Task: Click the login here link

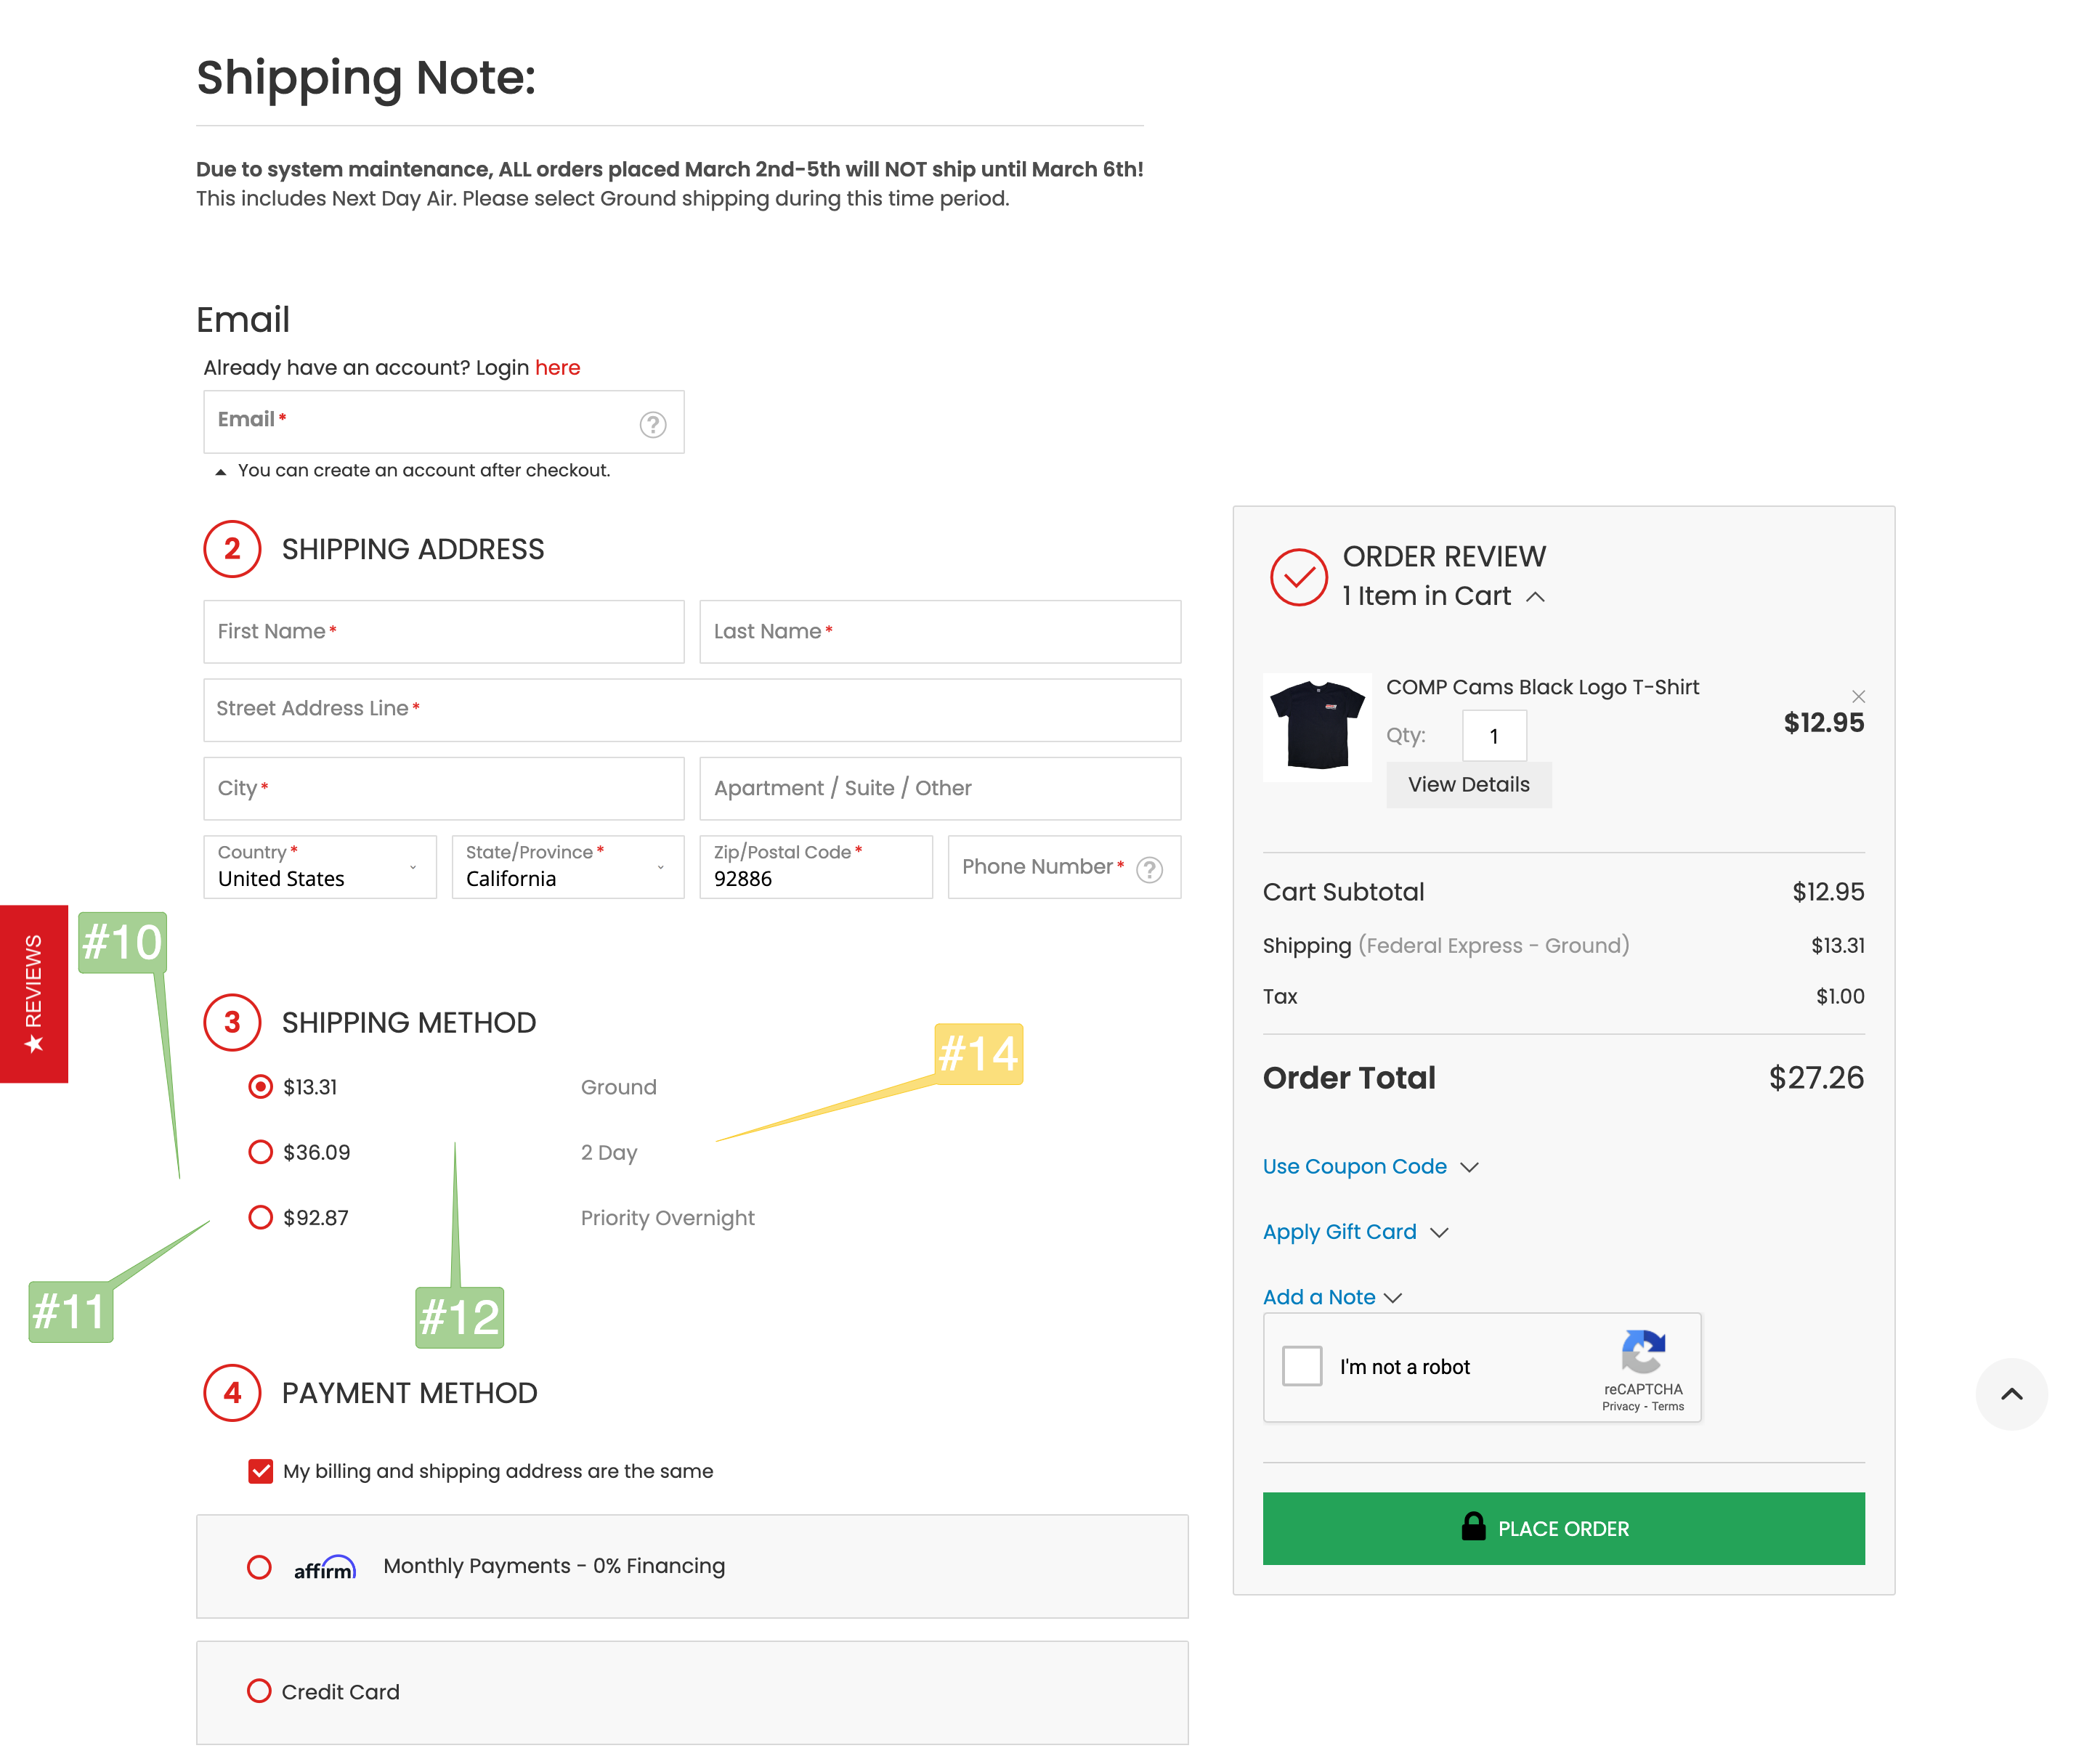Action: (557, 367)
